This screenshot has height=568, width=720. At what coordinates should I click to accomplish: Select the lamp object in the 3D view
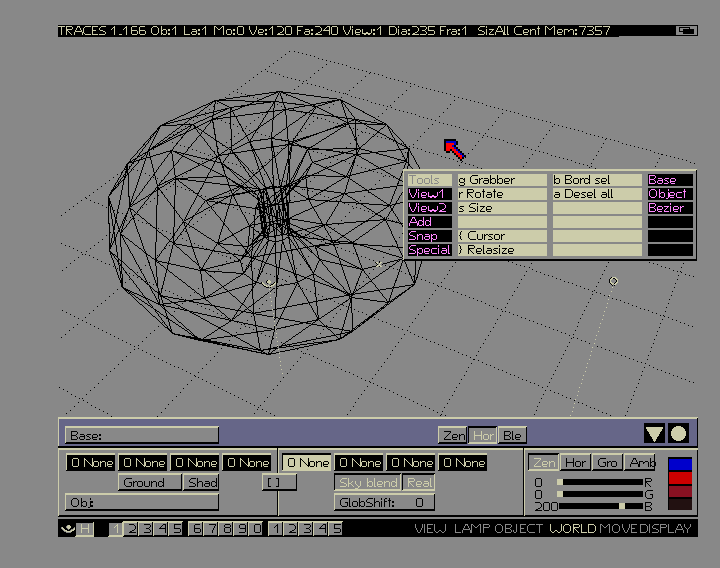[613, 281]
